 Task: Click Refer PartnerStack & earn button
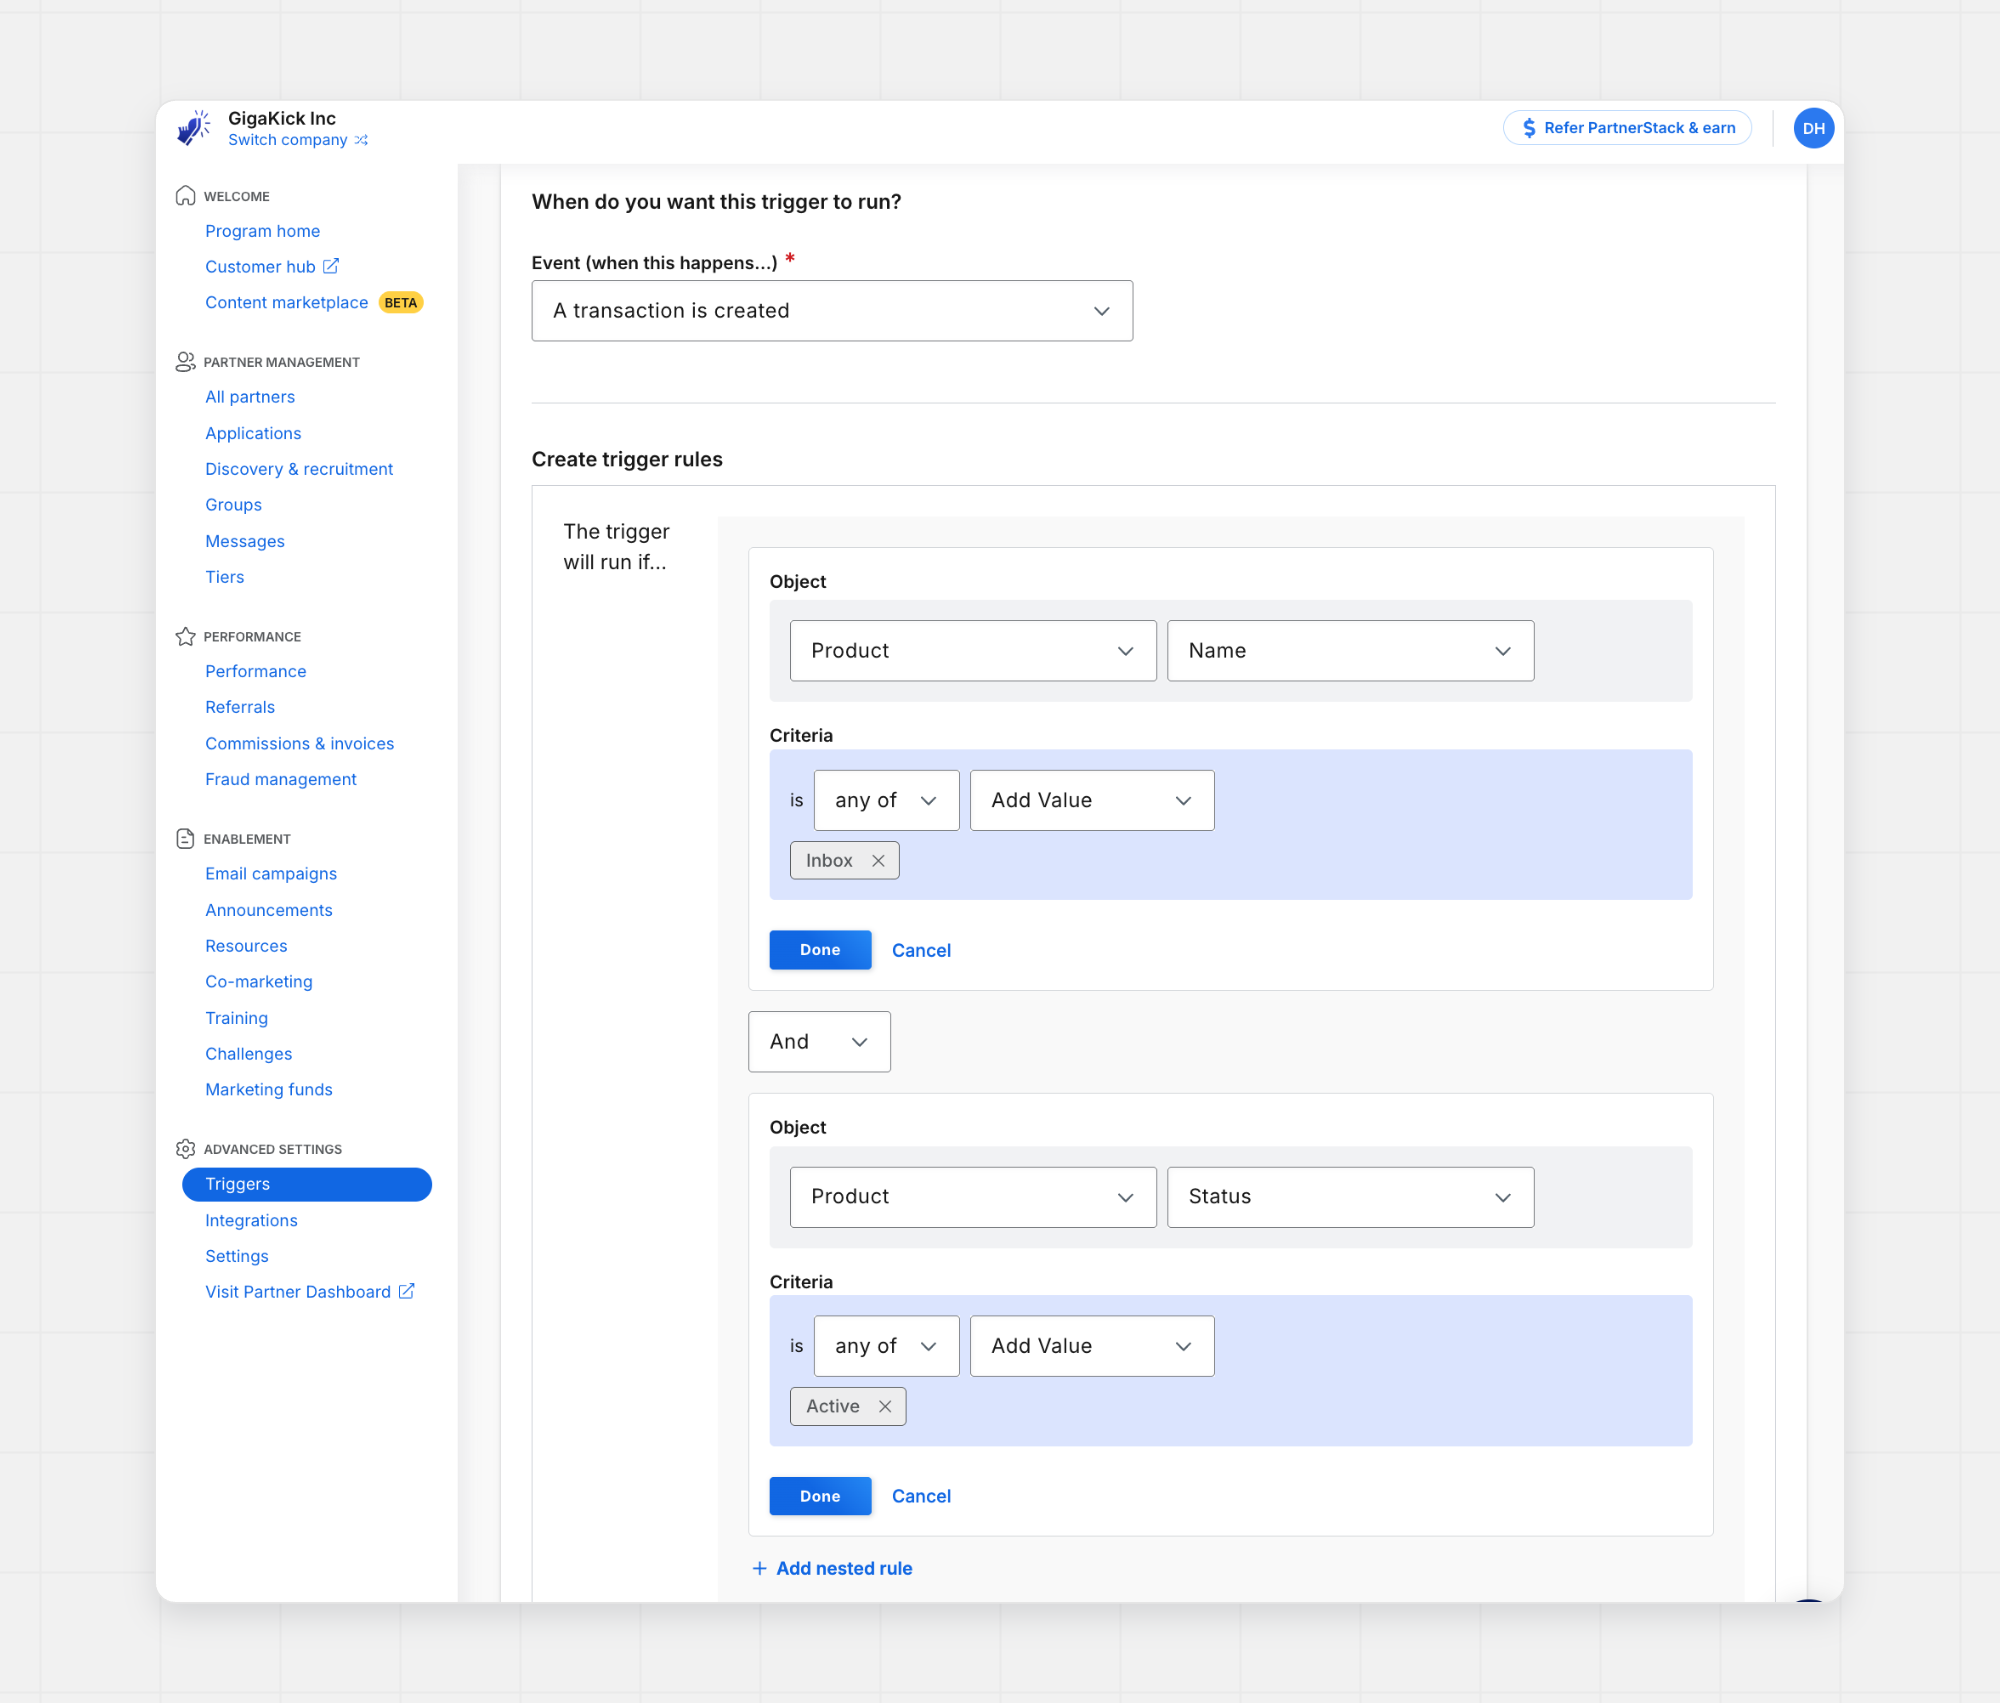tap(1627, 128)
